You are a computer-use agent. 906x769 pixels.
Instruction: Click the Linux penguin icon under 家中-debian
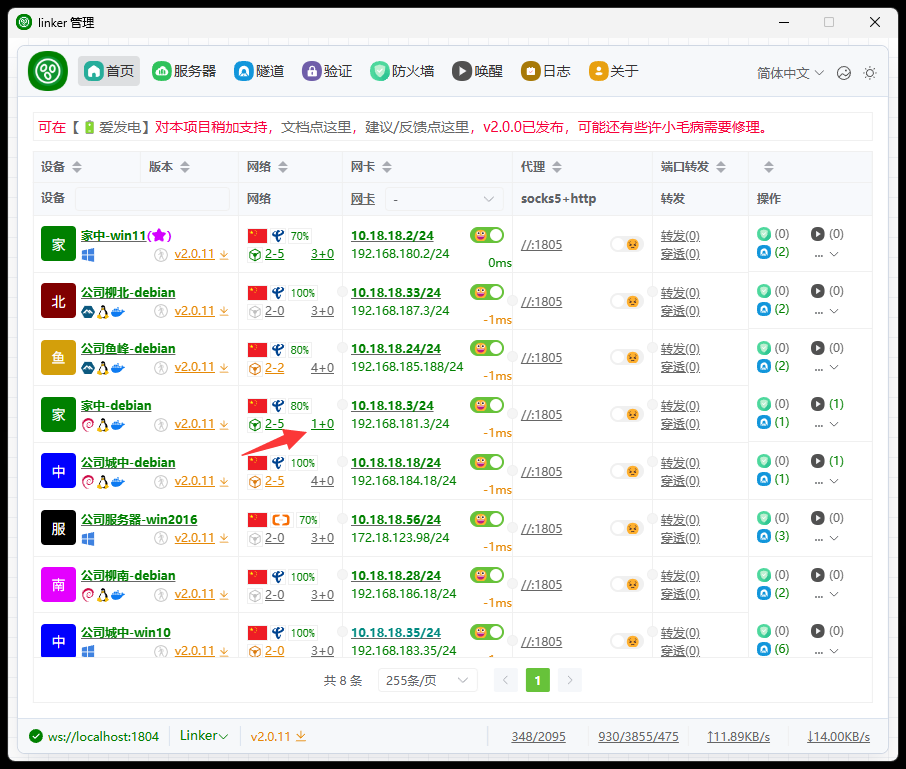click(x=102, y=425)
